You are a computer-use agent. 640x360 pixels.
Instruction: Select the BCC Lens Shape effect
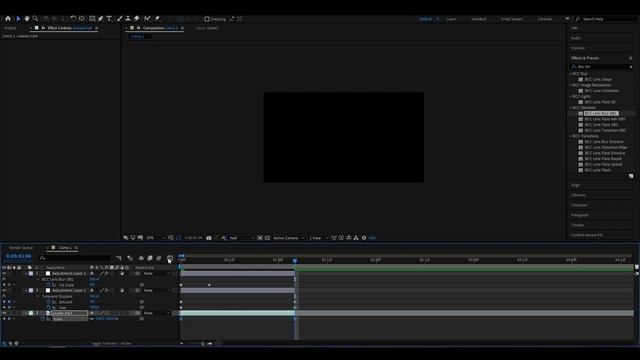click(x=598, y=80)
